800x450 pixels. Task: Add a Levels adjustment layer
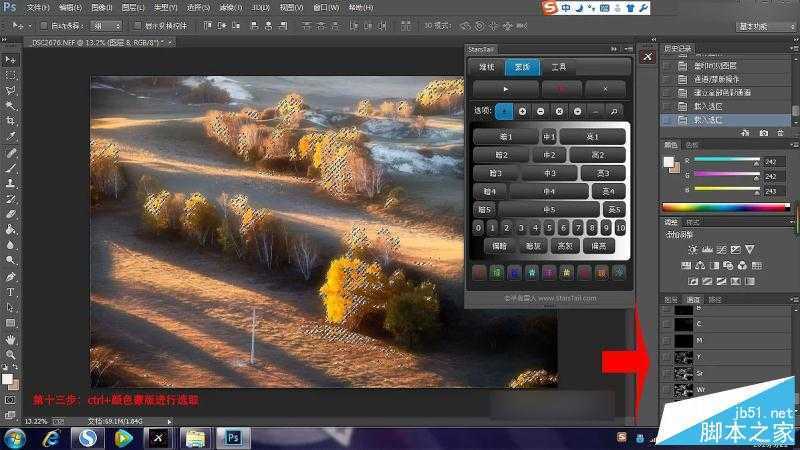(707, 249)
